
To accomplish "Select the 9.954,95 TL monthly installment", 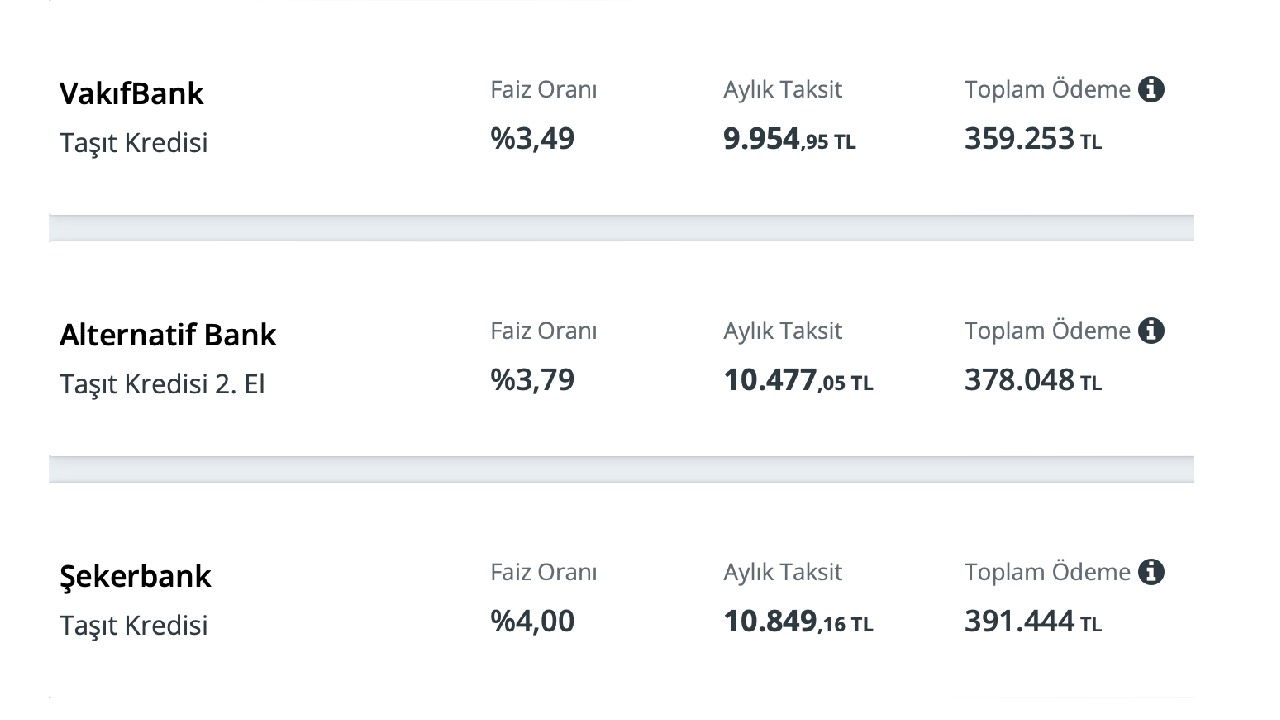I will pyautogui.click(x=790, y=139).
